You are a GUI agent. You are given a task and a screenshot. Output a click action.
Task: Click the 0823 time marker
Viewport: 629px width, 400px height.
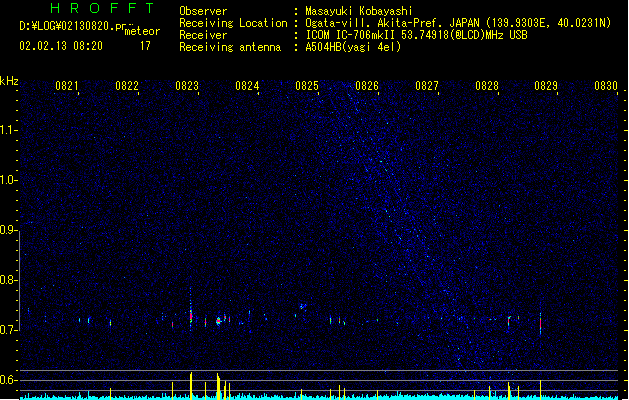coord(187,86)
